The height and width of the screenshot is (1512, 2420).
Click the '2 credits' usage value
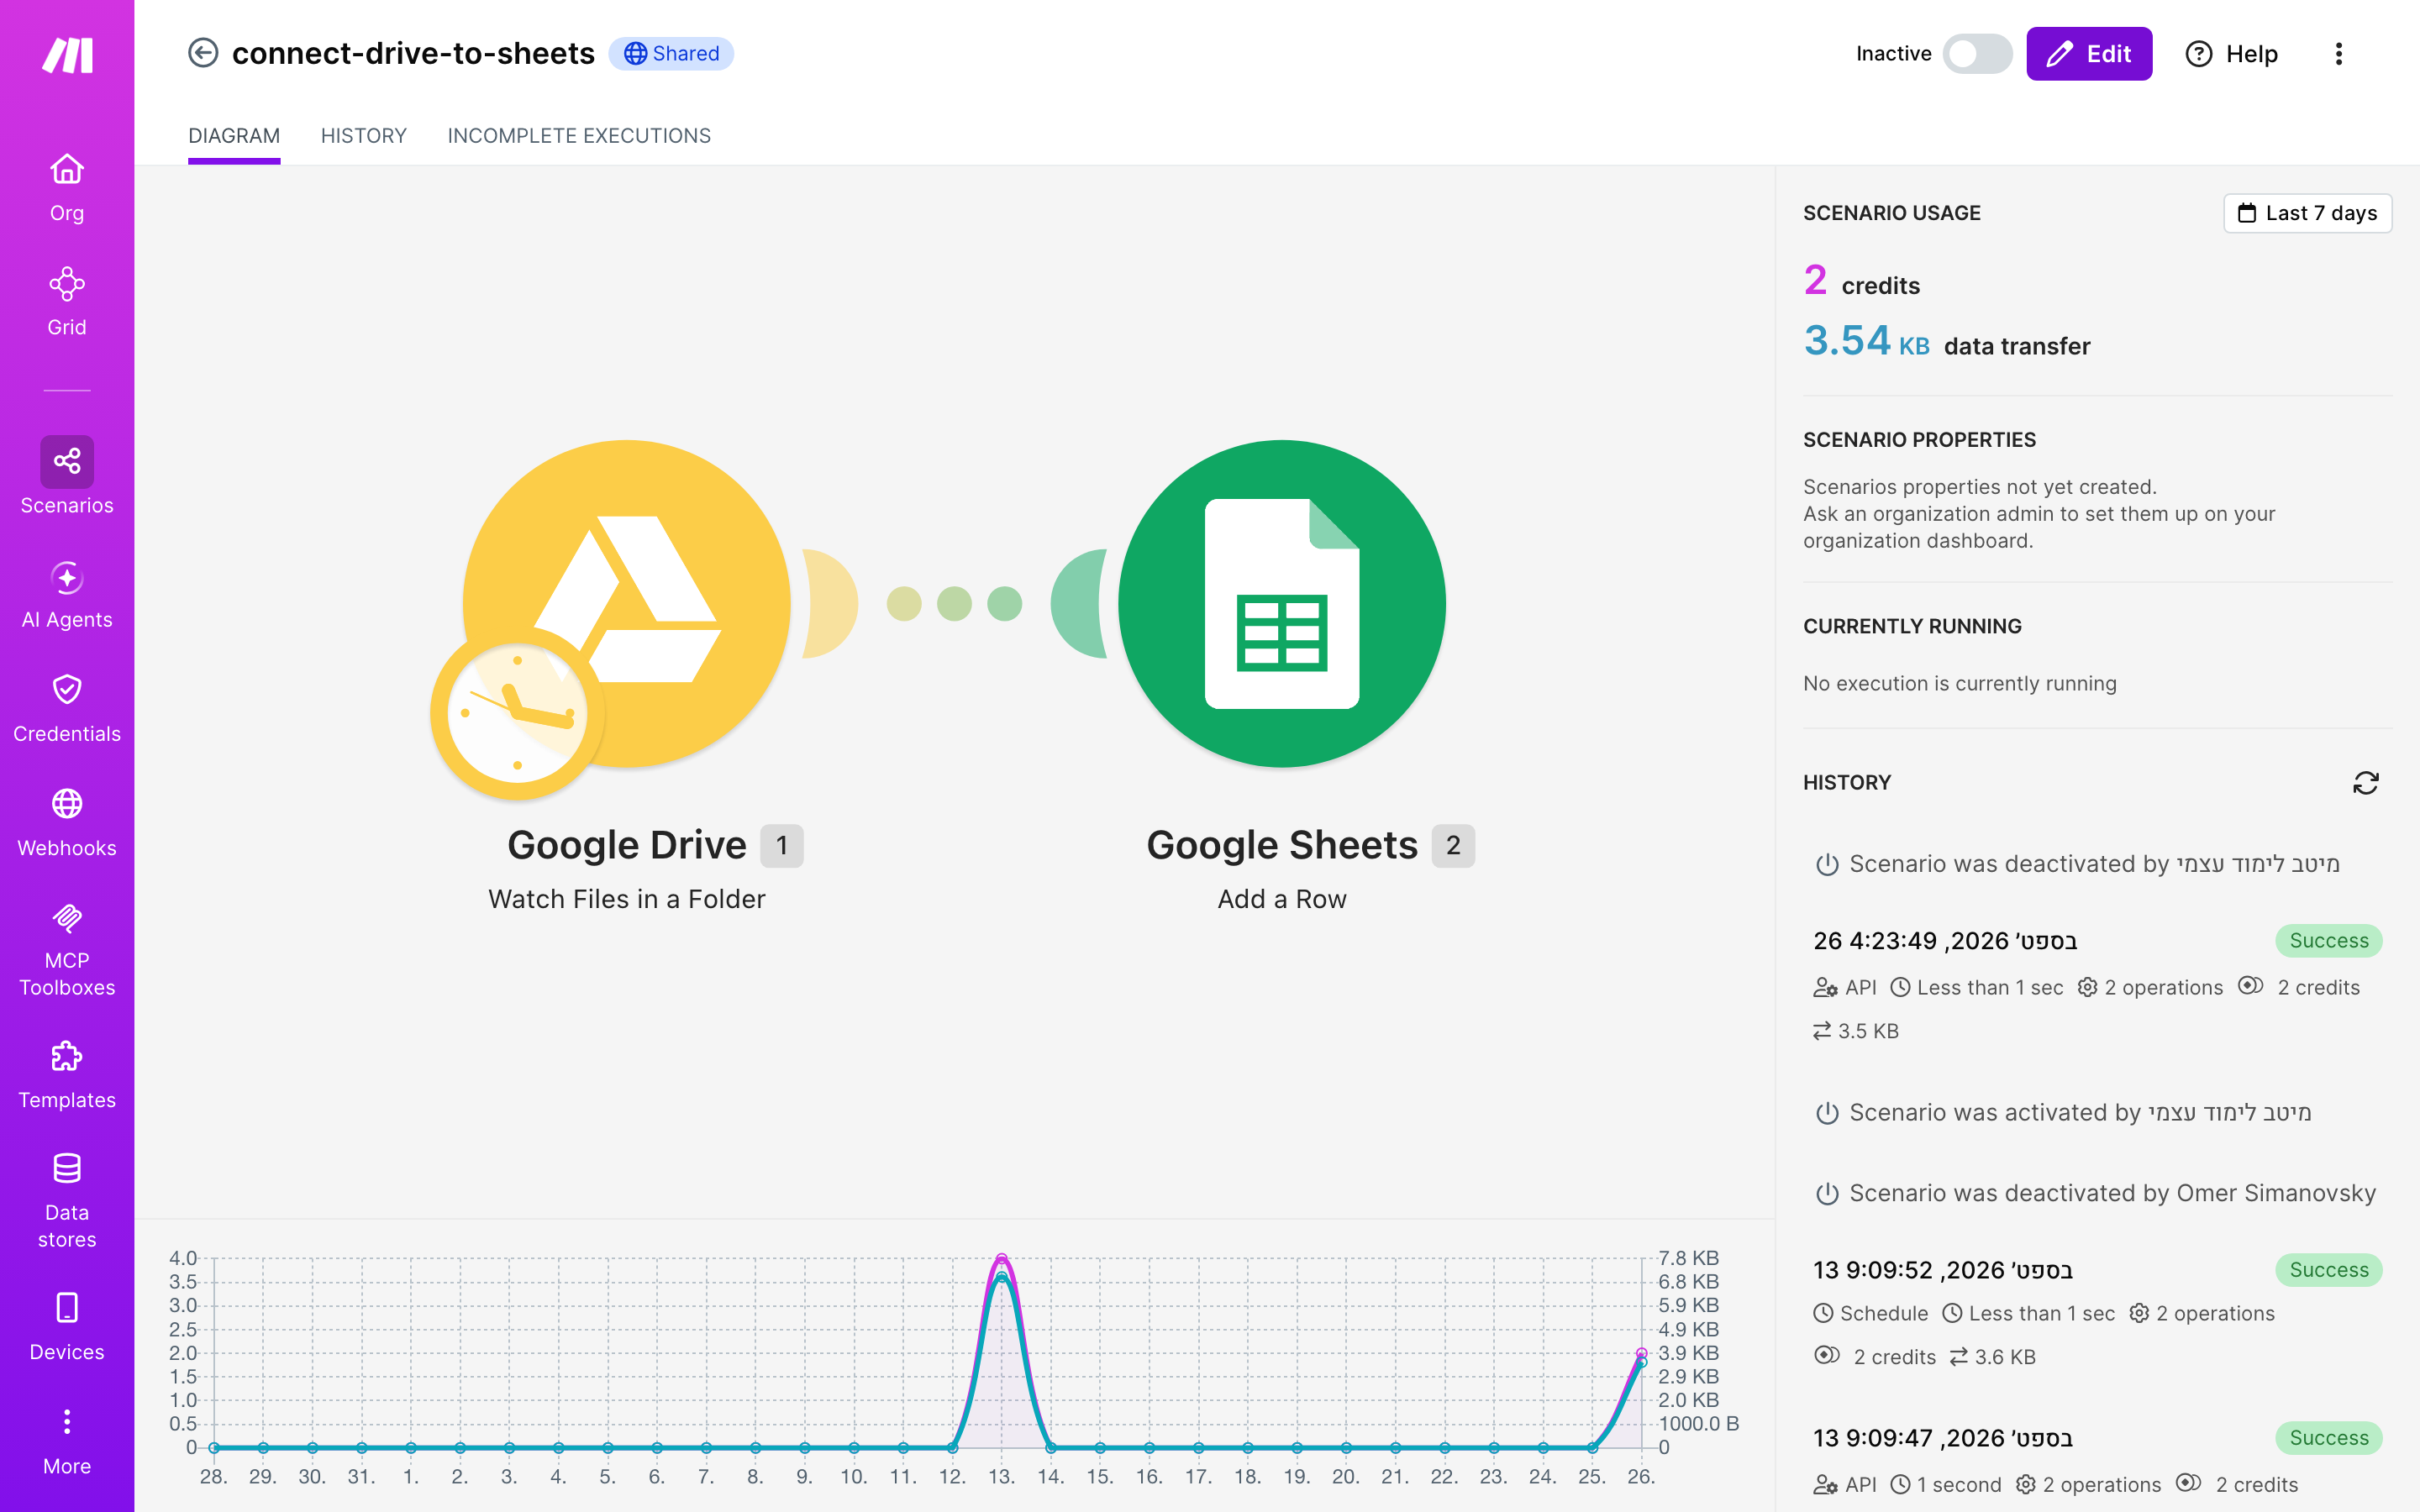(x=1861, y=282)
